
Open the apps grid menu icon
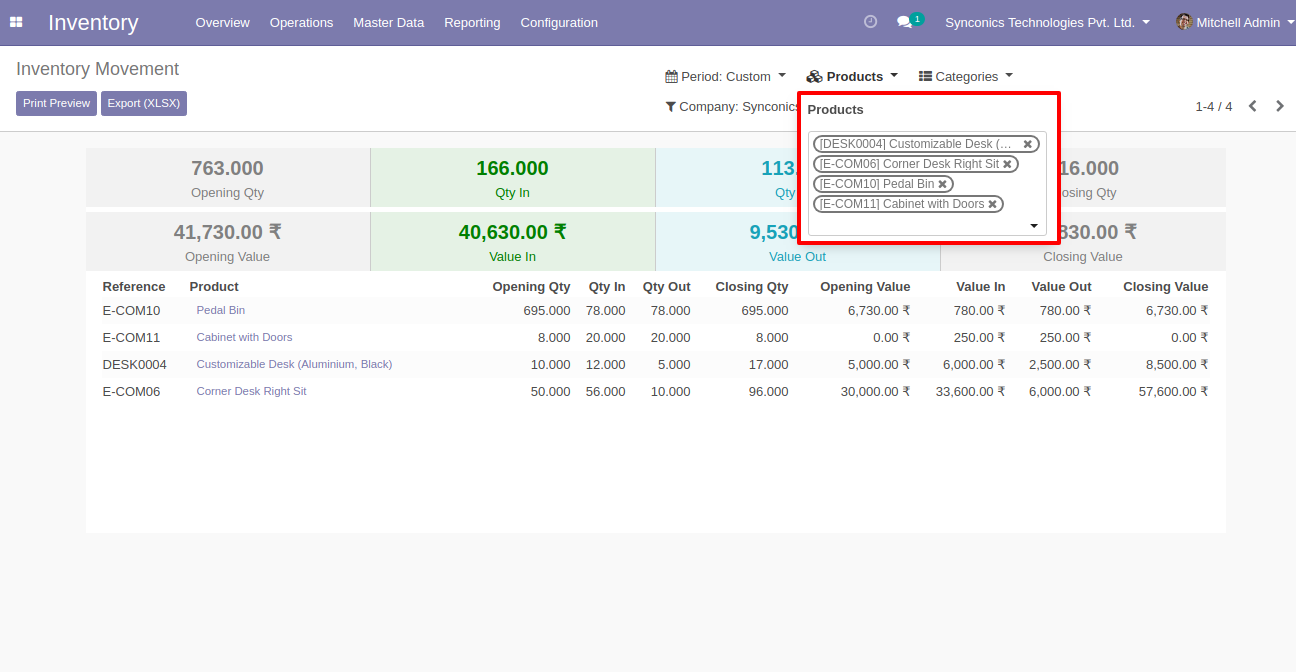click(16, 22)
